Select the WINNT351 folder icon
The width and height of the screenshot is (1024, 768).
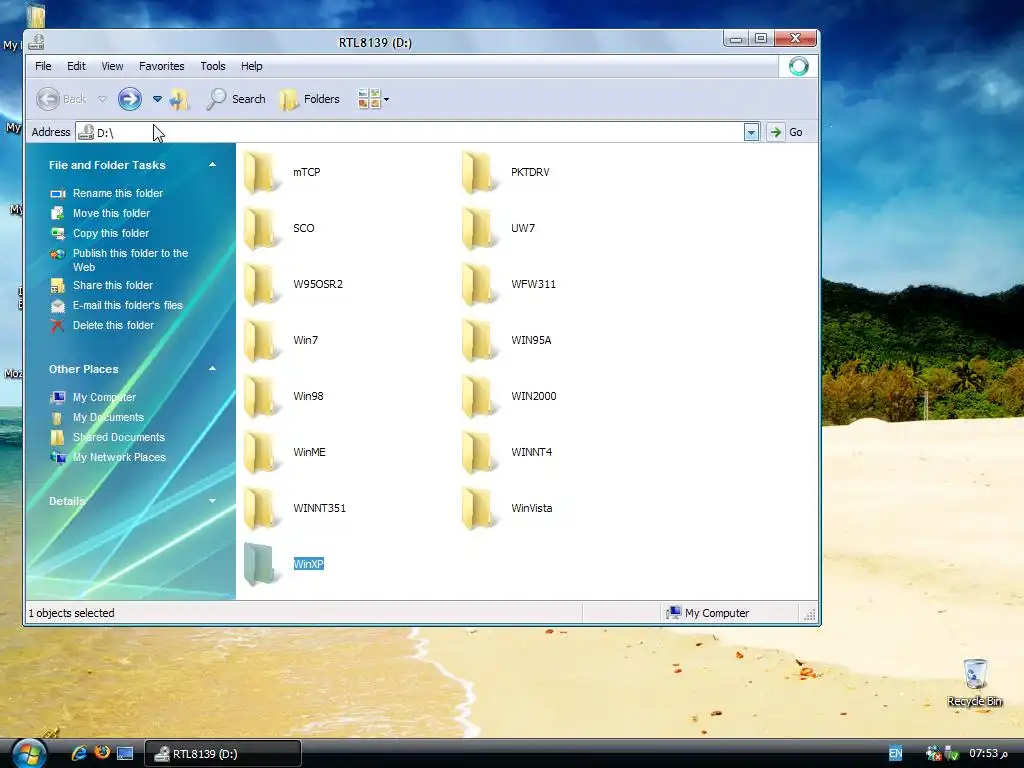[x=261, y=508]
